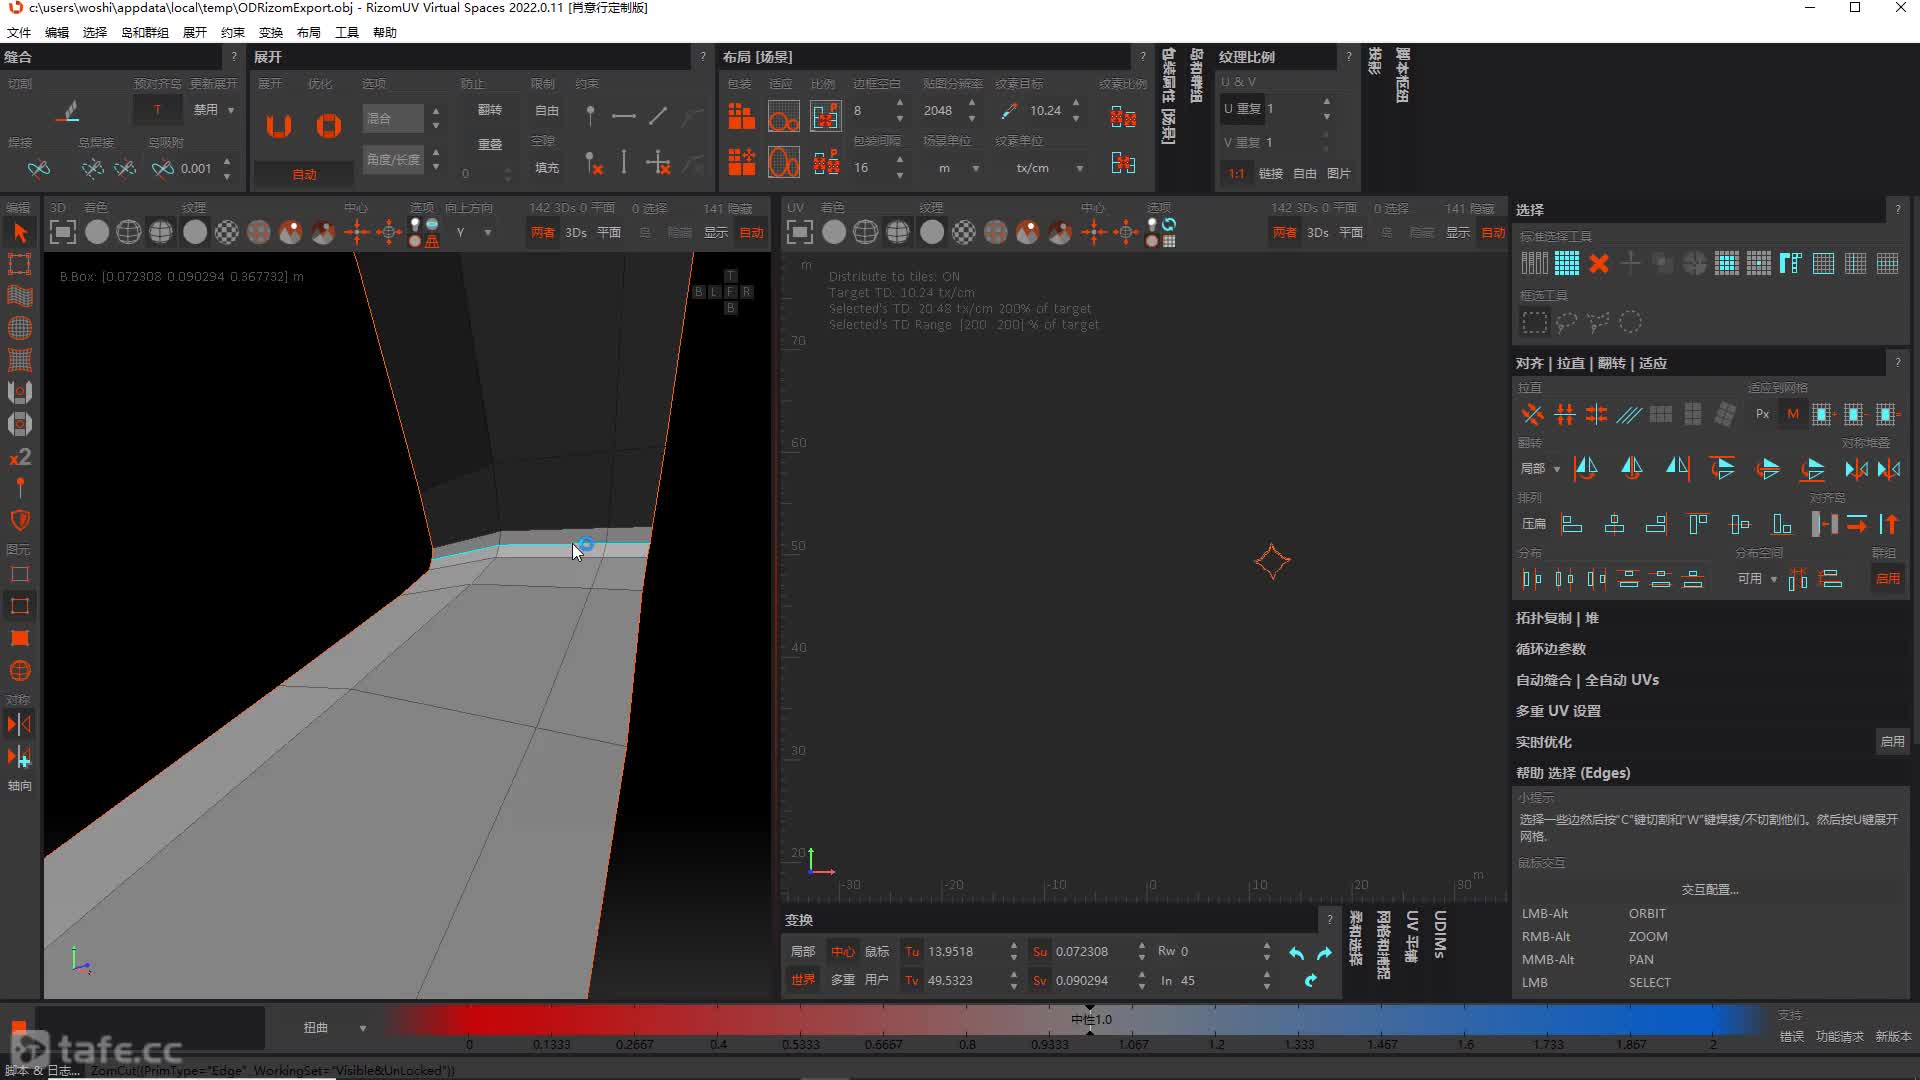
Task: Select the lasso box selection tool
Action: [1566, 322]
